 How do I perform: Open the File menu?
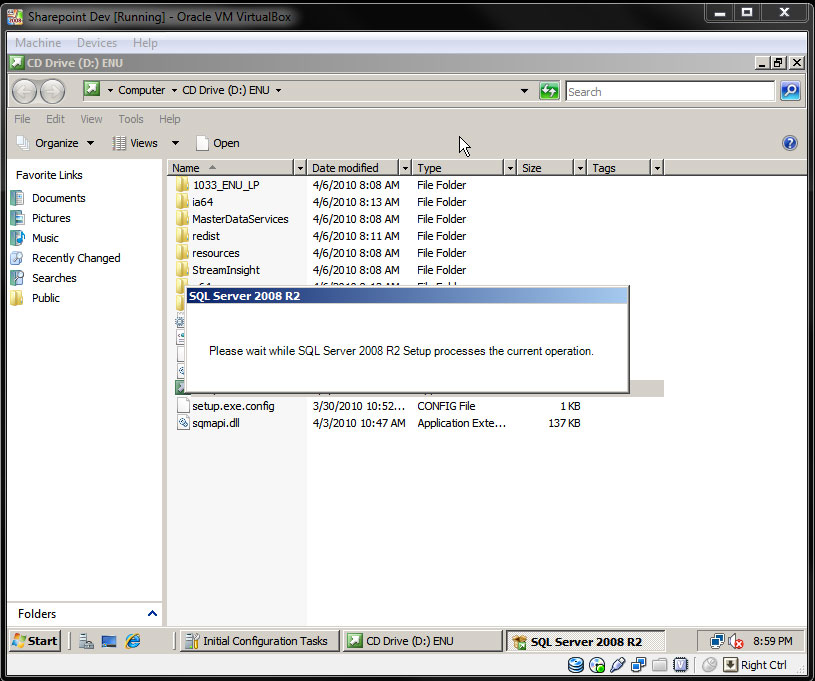tap(22, 119)
